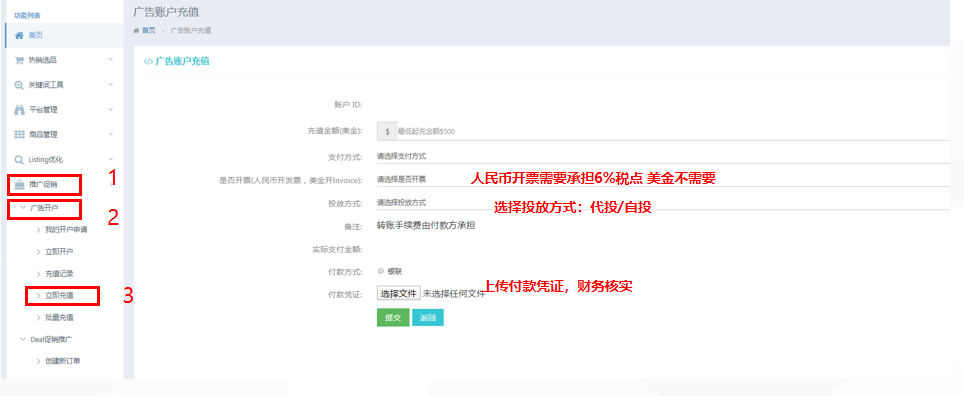Image resolution: width=964 pixels, height=396 pixels.
Task: Open the 请选择支付方式 dropdown
Action: 663,156
